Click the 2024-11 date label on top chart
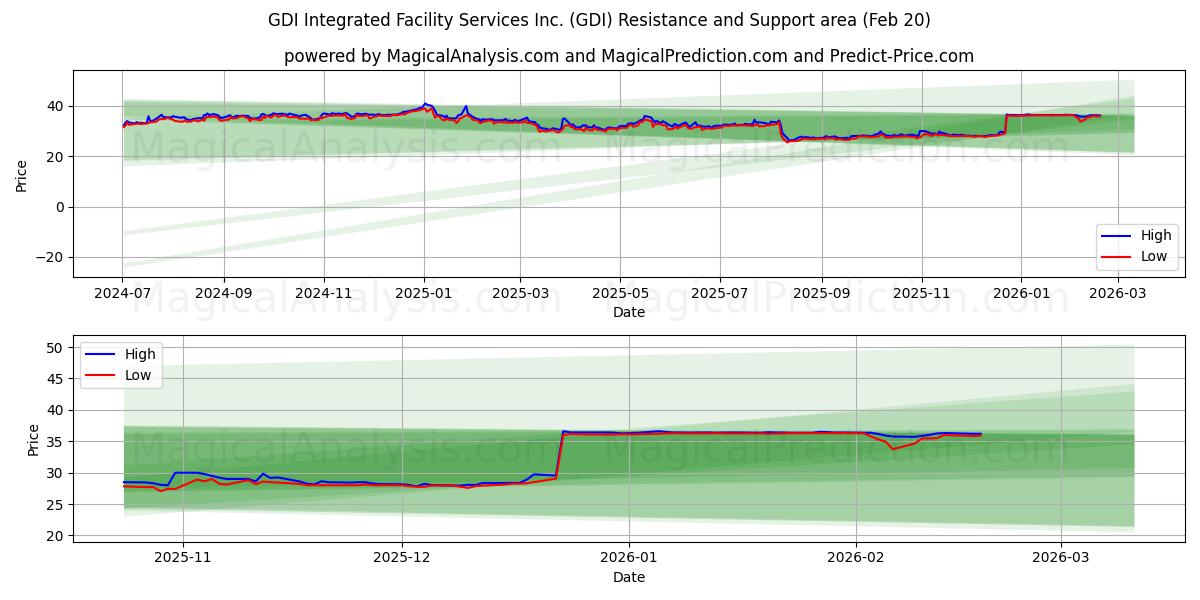This screenshot has height=600, width=1200. tap(323, 295)
